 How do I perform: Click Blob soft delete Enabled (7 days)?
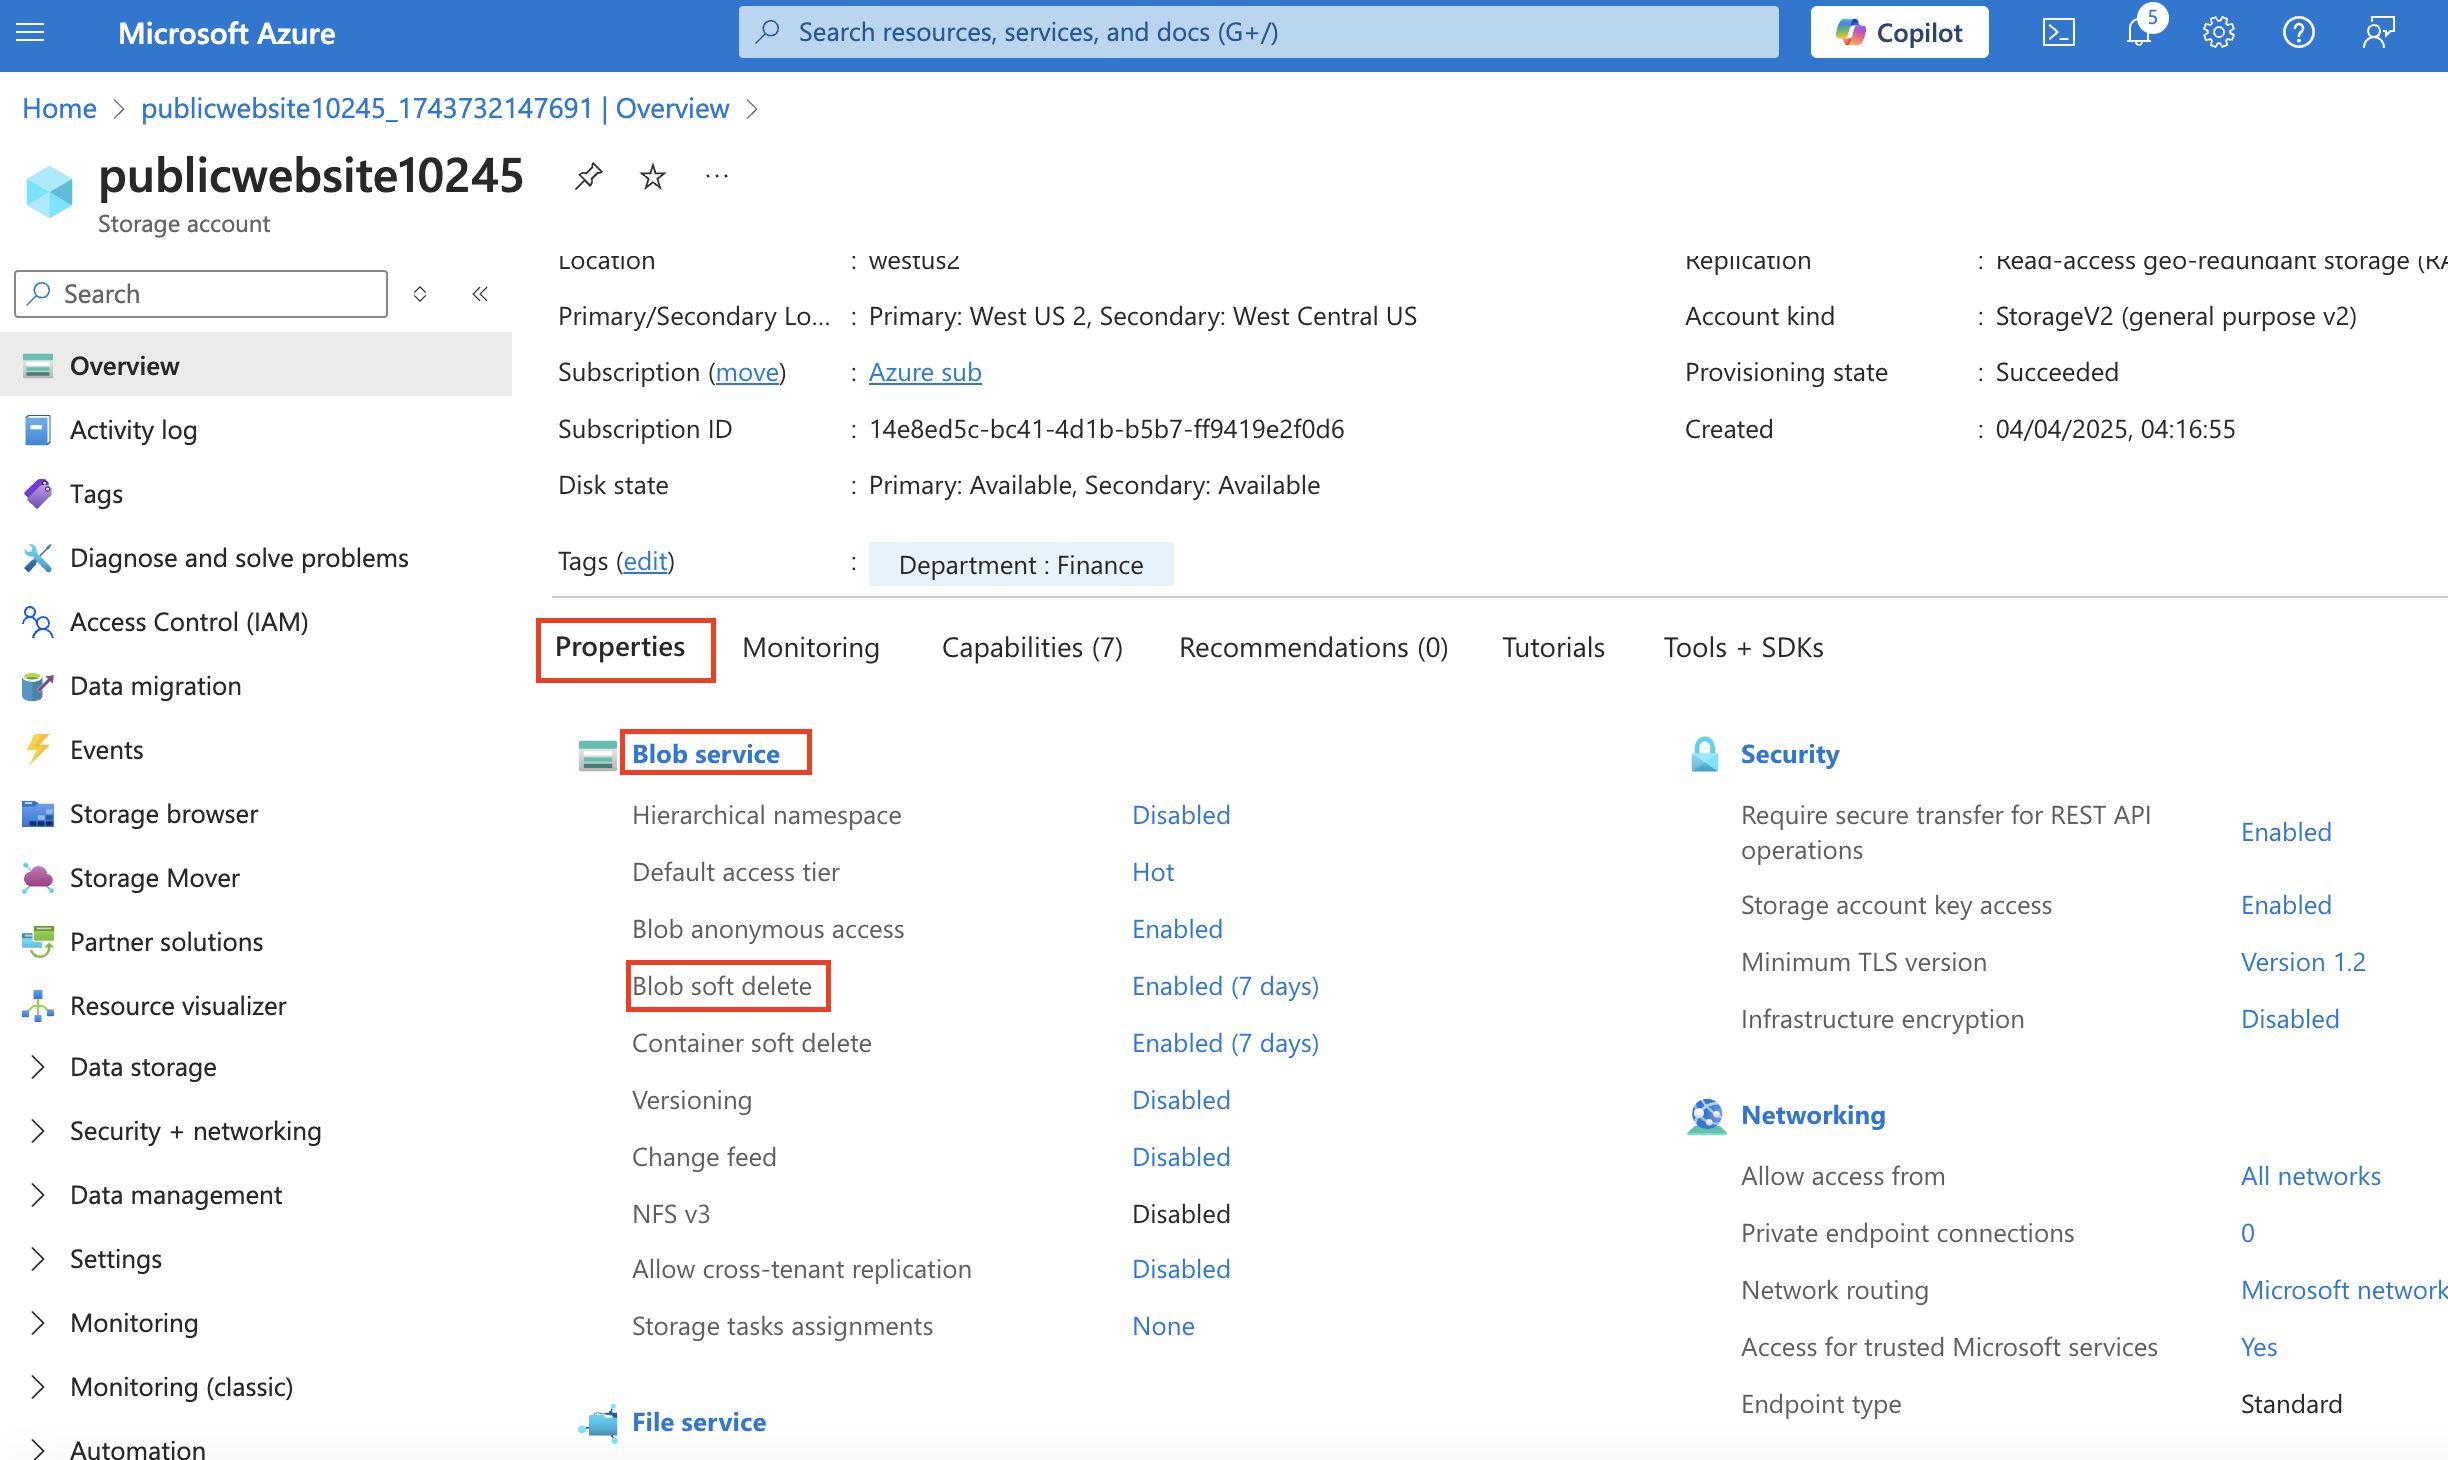tap(1225, 986)
